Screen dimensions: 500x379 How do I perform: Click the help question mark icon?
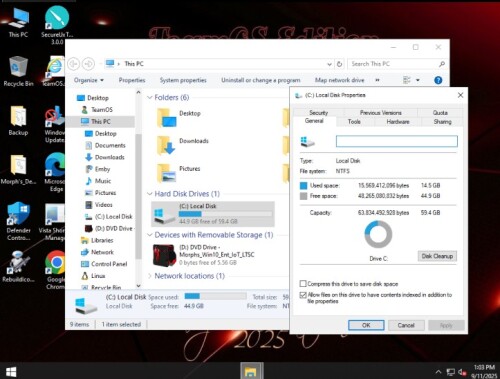438,80
